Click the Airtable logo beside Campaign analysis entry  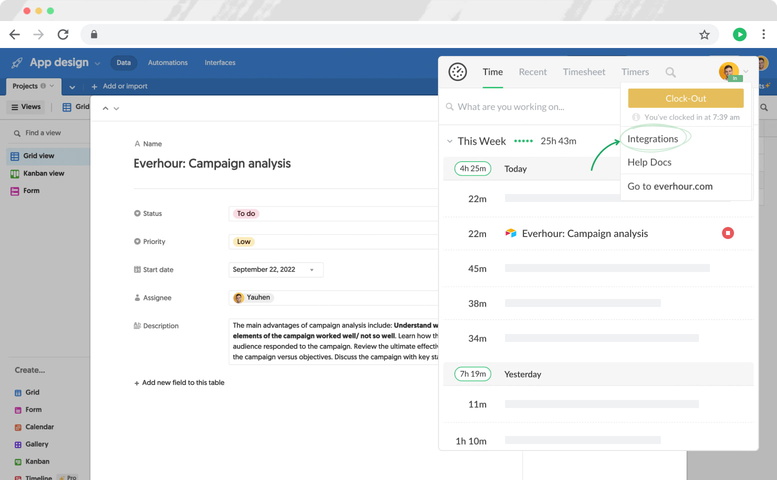click(510, 233)
